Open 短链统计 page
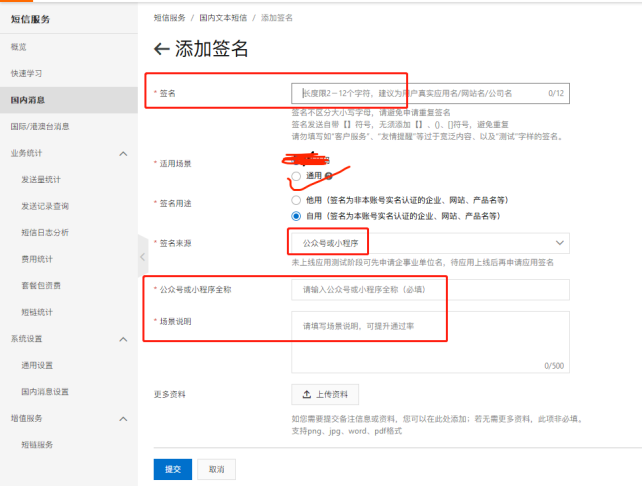The height and width of the screenshot is (486, 643). pyautogui.click(x=37, y=312)
